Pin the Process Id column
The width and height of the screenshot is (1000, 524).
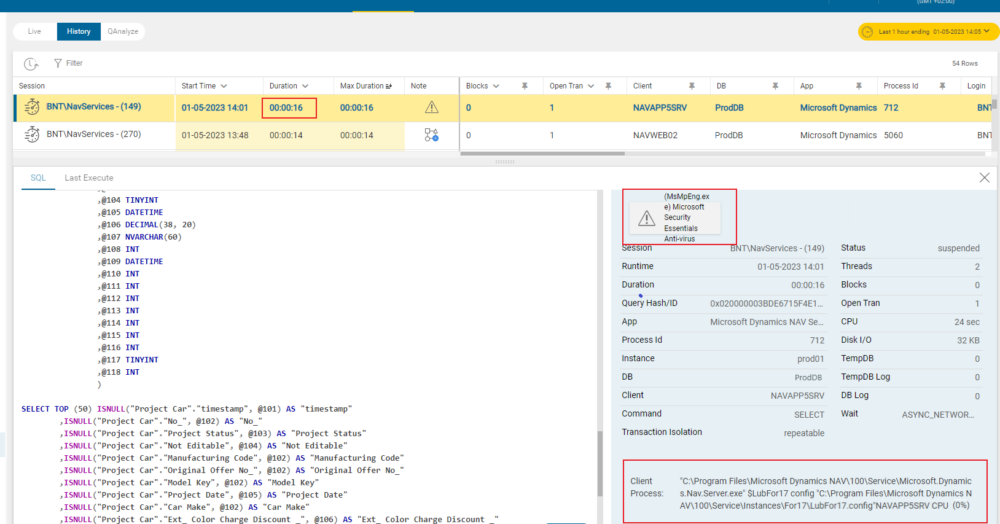click(x=942, y=85)
